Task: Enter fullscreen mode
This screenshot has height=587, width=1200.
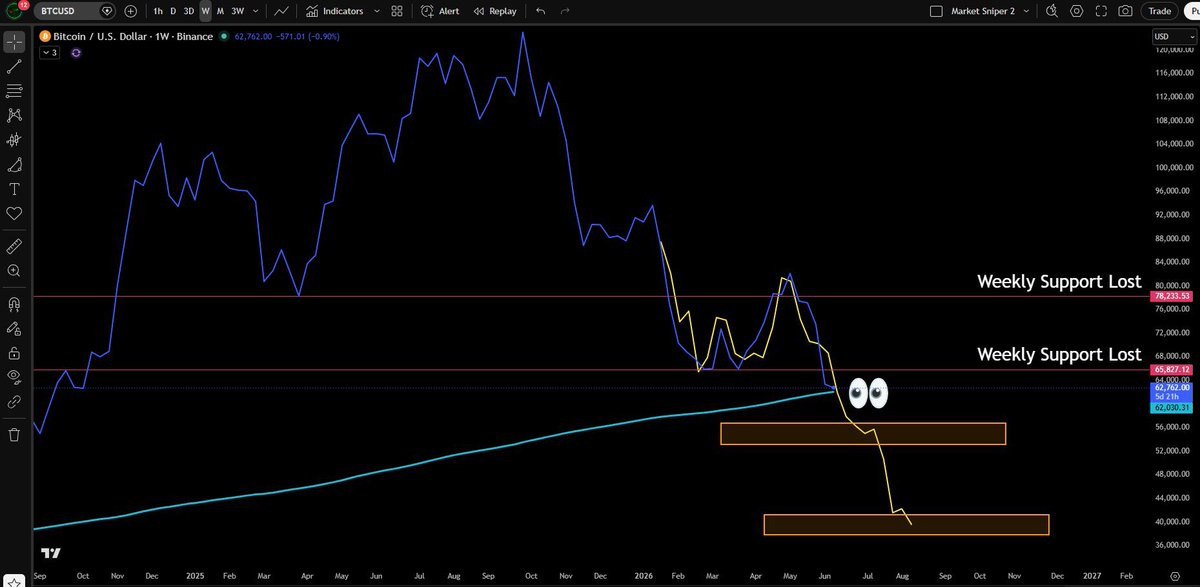Action: (x=1101, y=11)
